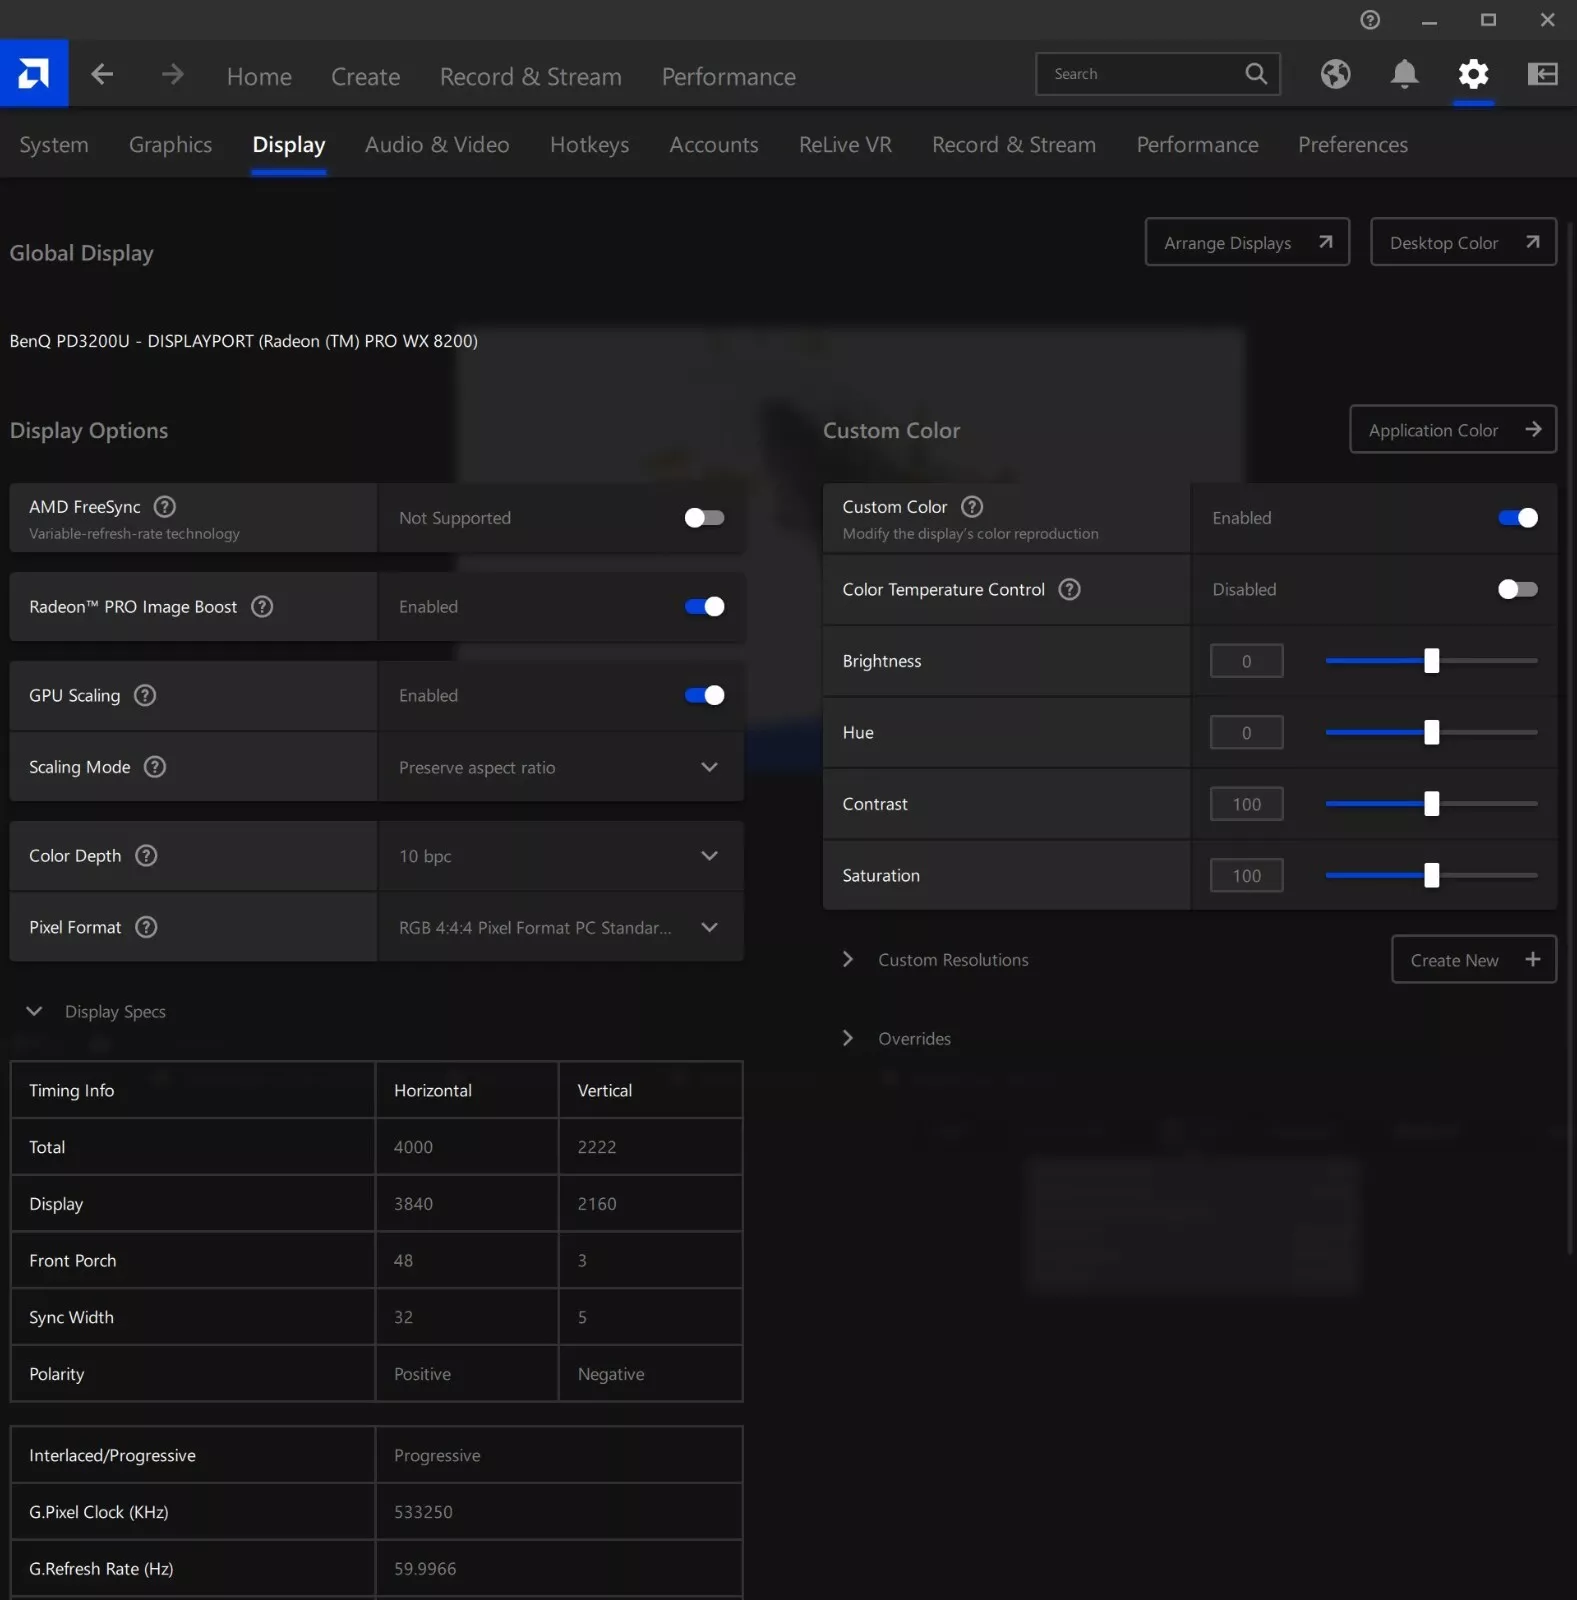Expand the Overrides section

tap(848, 1038)
